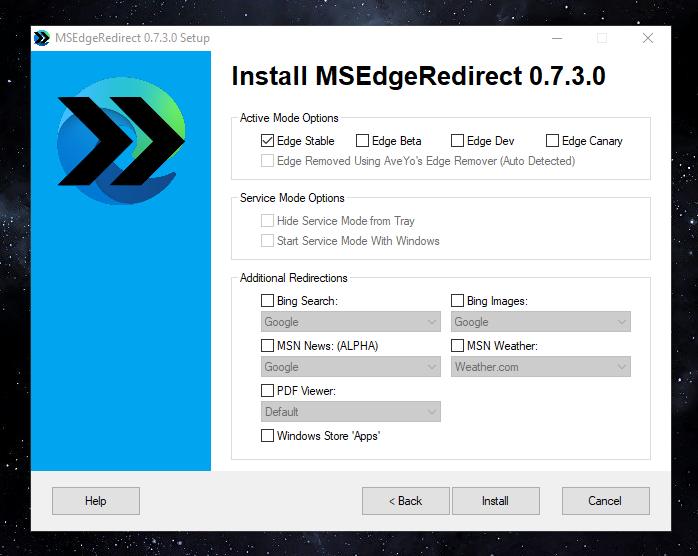This screenshot has height=556, width=698.
Task: Check the Edge Canary option
Action: (x=552, y=141)
